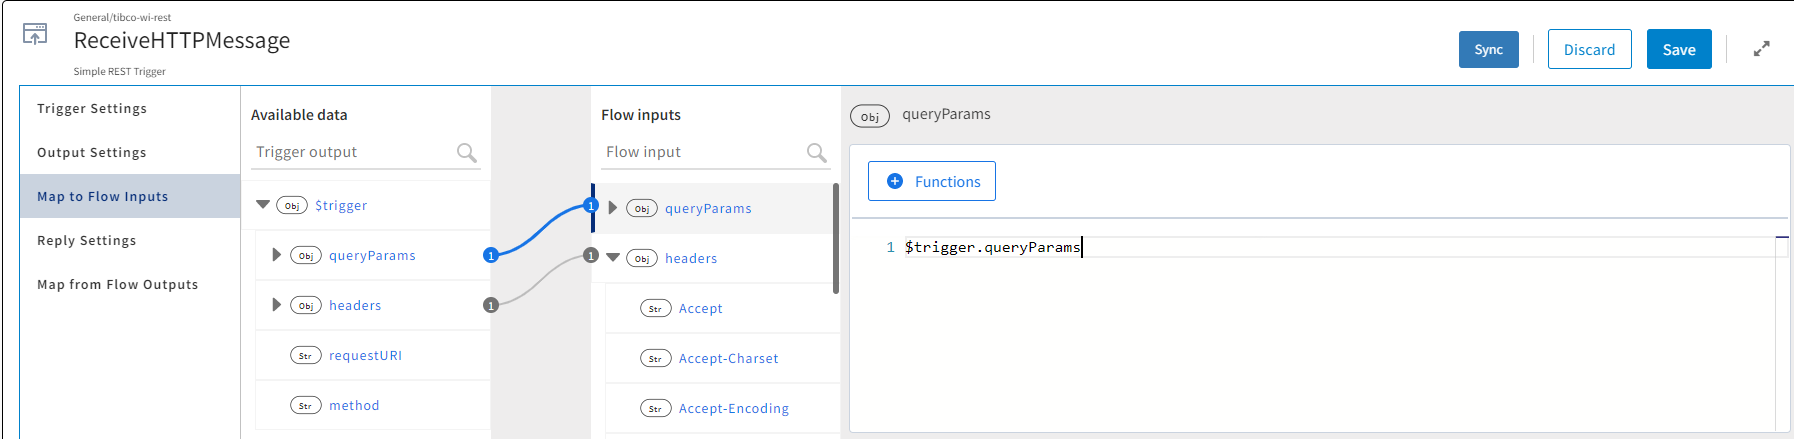Image resolution: width=1794 pixels, height=439 pixels.
Task: Click the Str type icon next to requestURI
Action: pos(305,356)
